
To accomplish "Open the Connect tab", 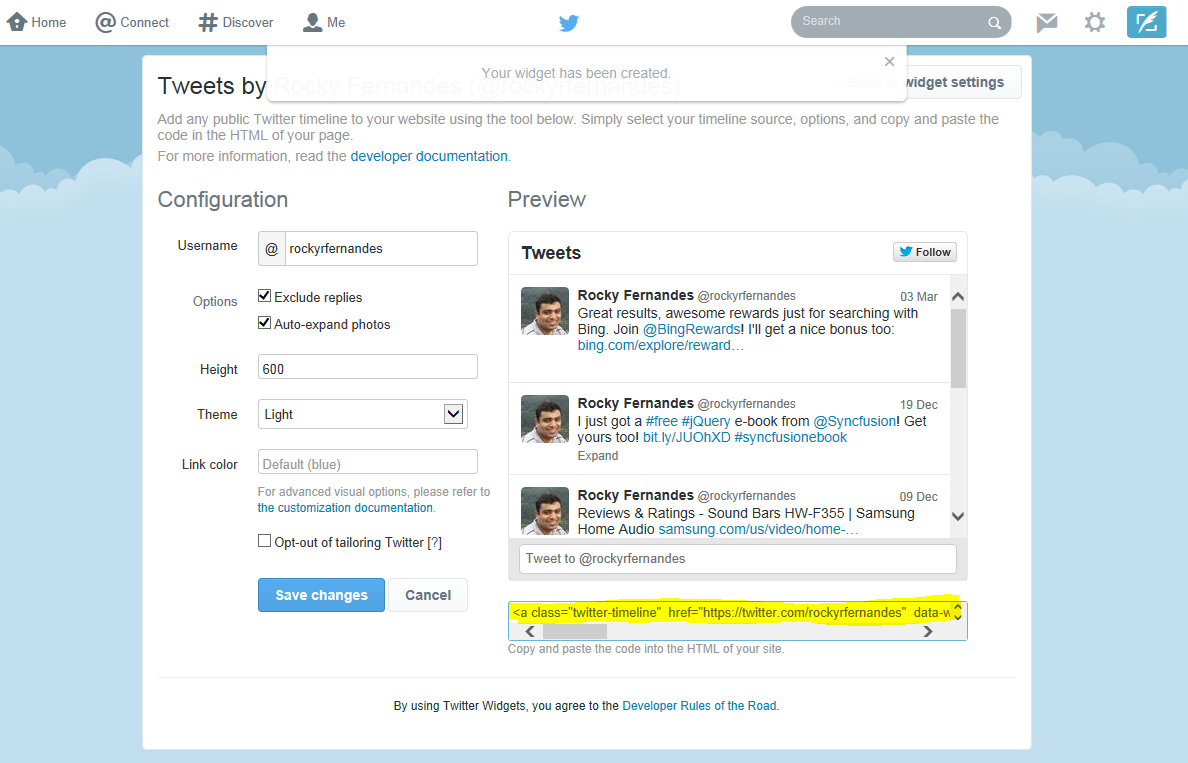I will [132, 22].
